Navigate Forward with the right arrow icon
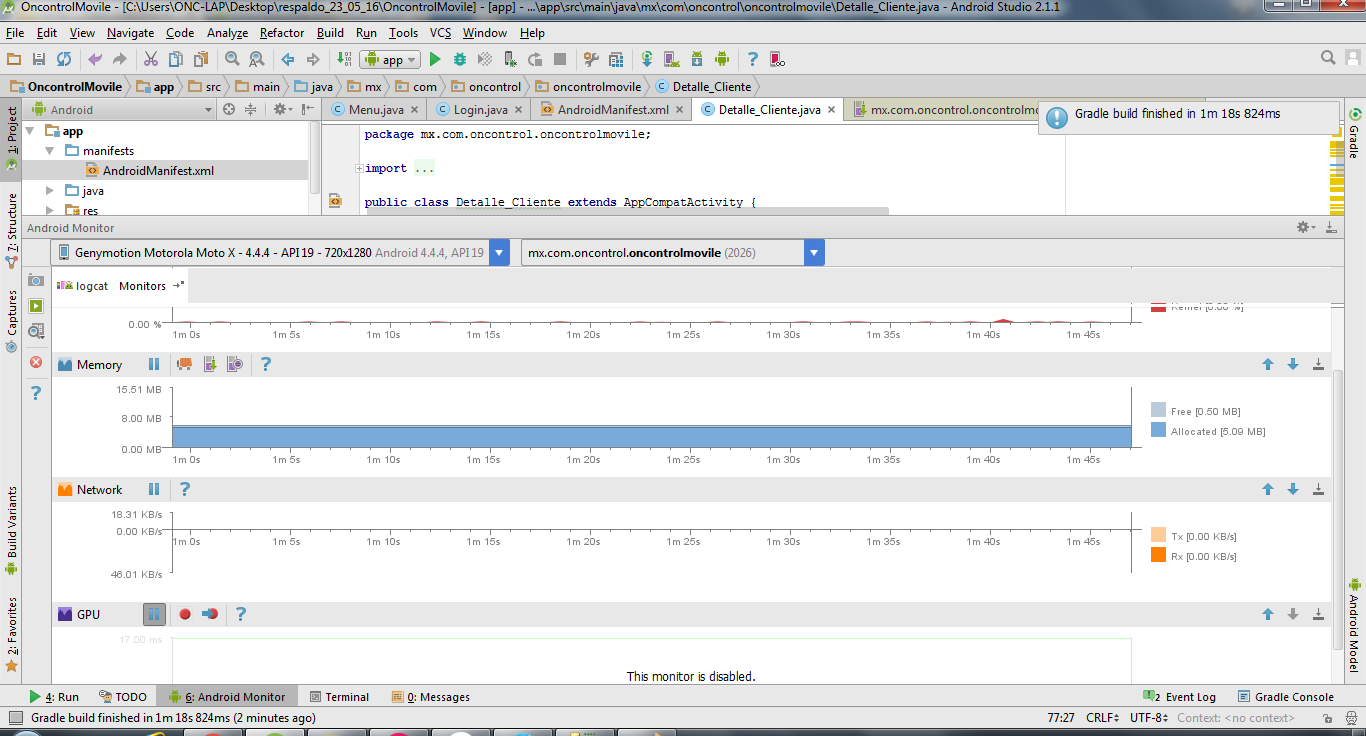Image resolution: width=1366 pixels, height=736 pixels. click(x=313, y=60)
